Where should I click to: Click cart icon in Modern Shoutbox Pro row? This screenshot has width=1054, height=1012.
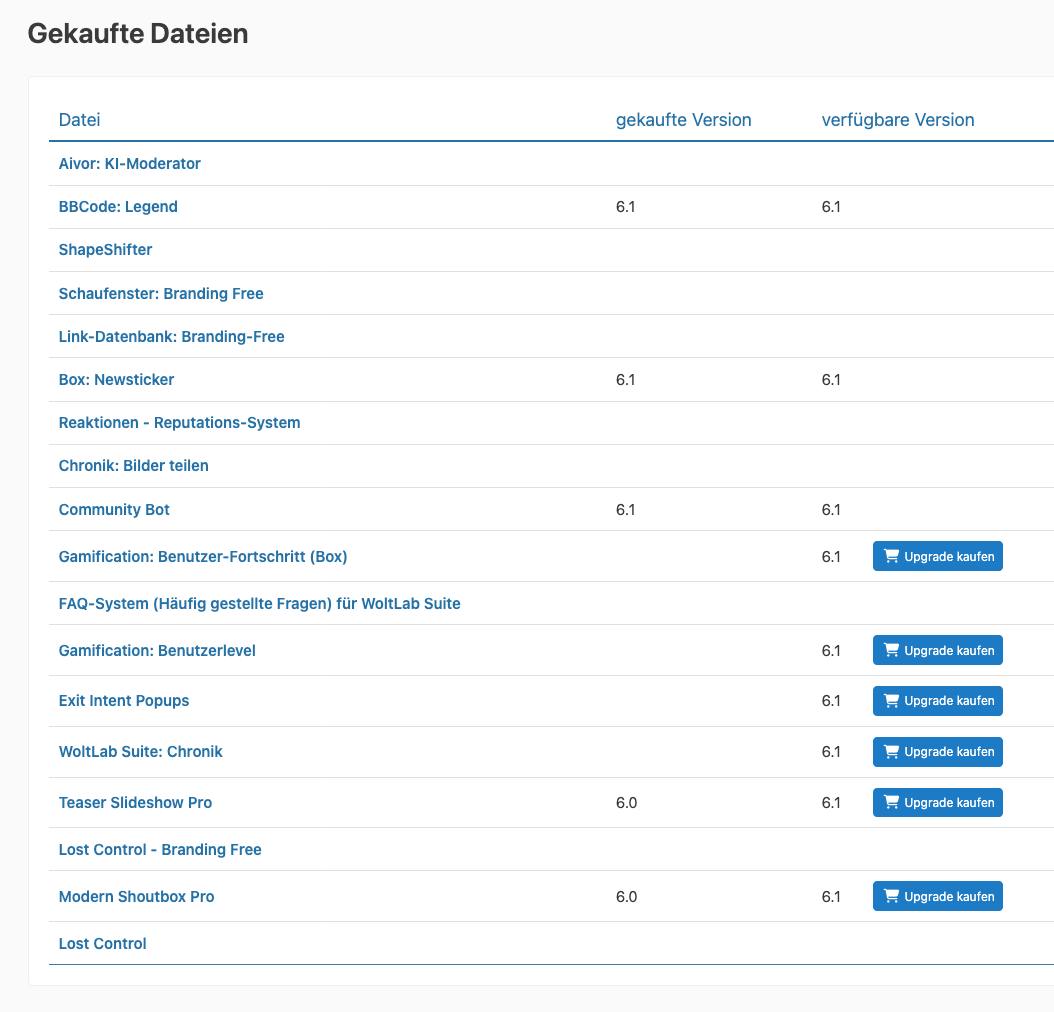click(x=891, y=897)
